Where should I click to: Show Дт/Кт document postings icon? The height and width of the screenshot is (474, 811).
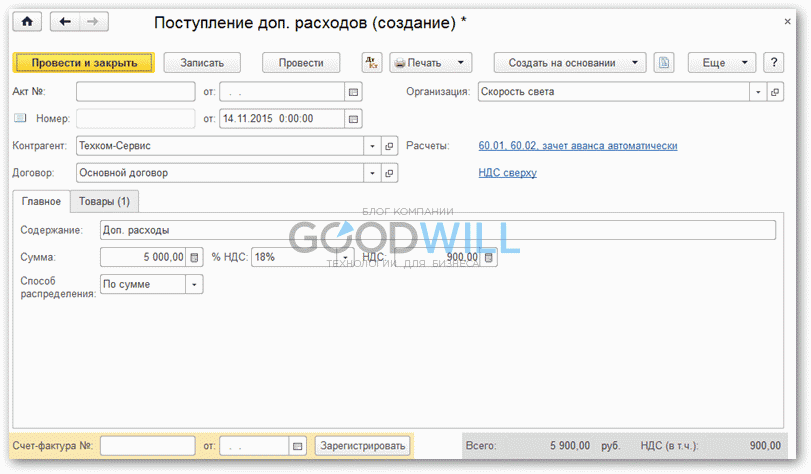tap(372, 63)
